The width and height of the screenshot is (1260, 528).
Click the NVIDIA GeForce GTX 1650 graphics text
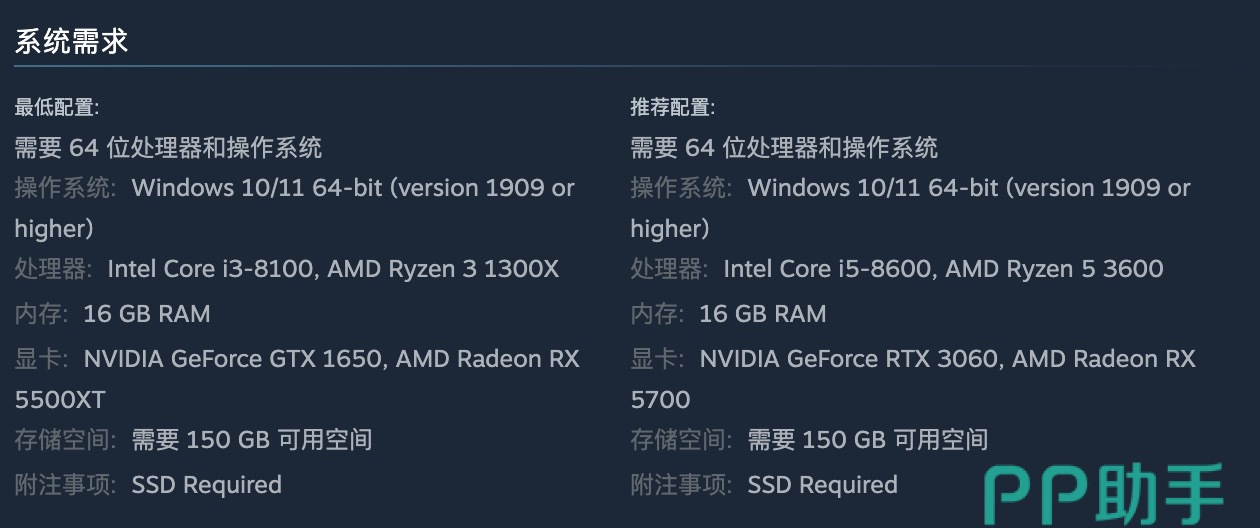[x=233, y=359]
